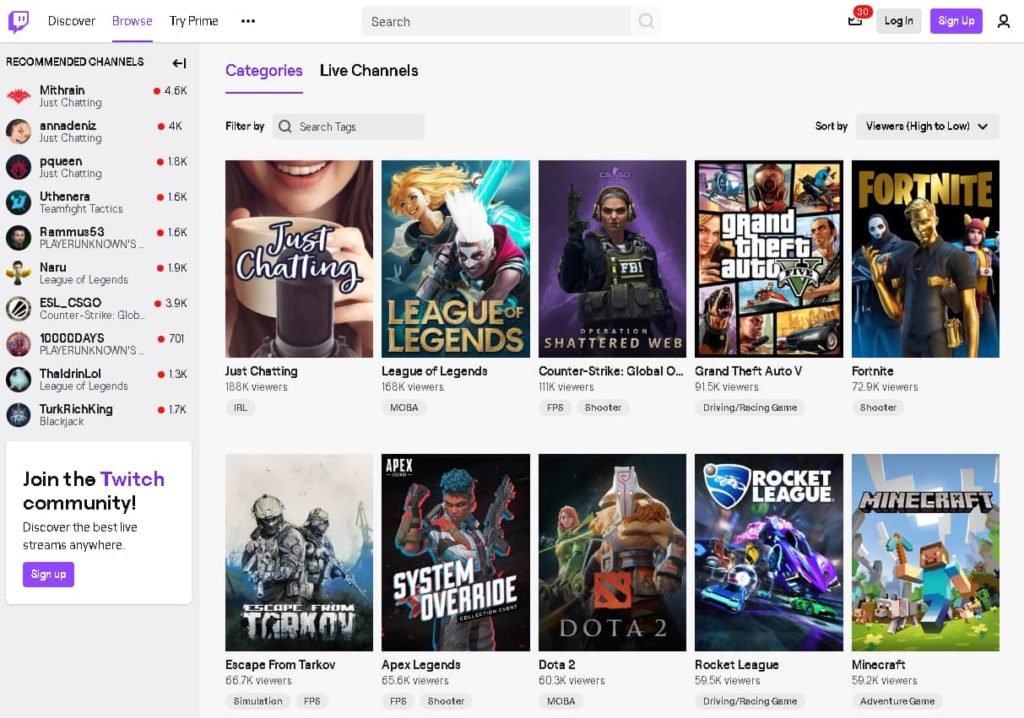Open TurkRichKing channel name in sidebar

(x=76, y=409)
